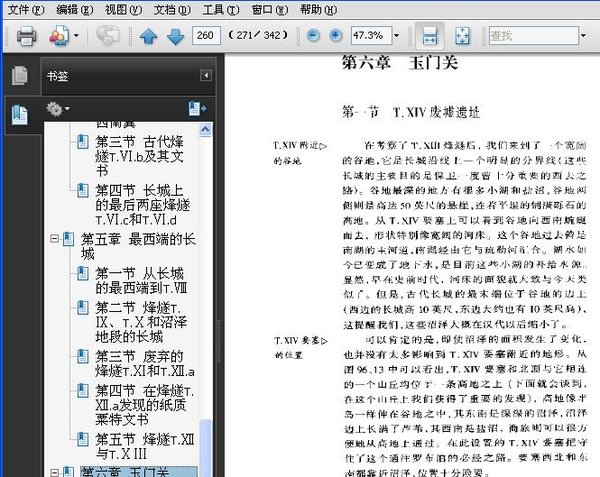Open the 工具(T) menu

[221, 10]
